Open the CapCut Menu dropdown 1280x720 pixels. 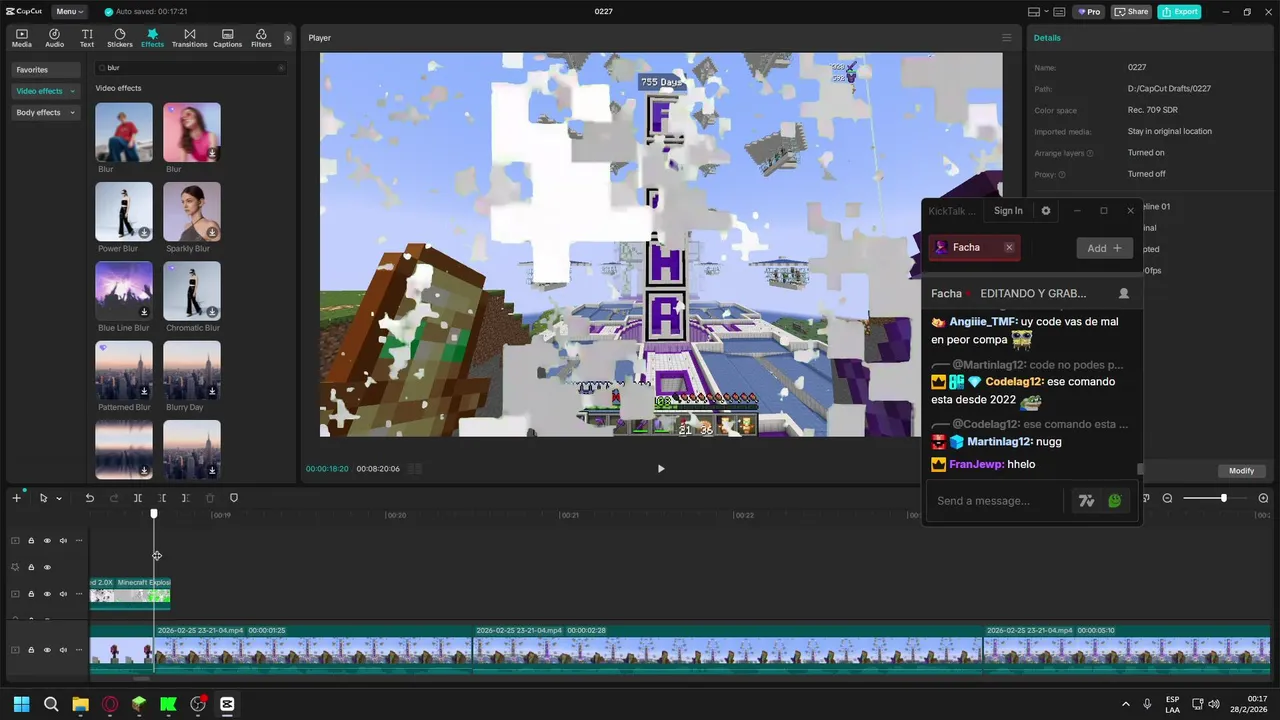click(x=68, y=12)
